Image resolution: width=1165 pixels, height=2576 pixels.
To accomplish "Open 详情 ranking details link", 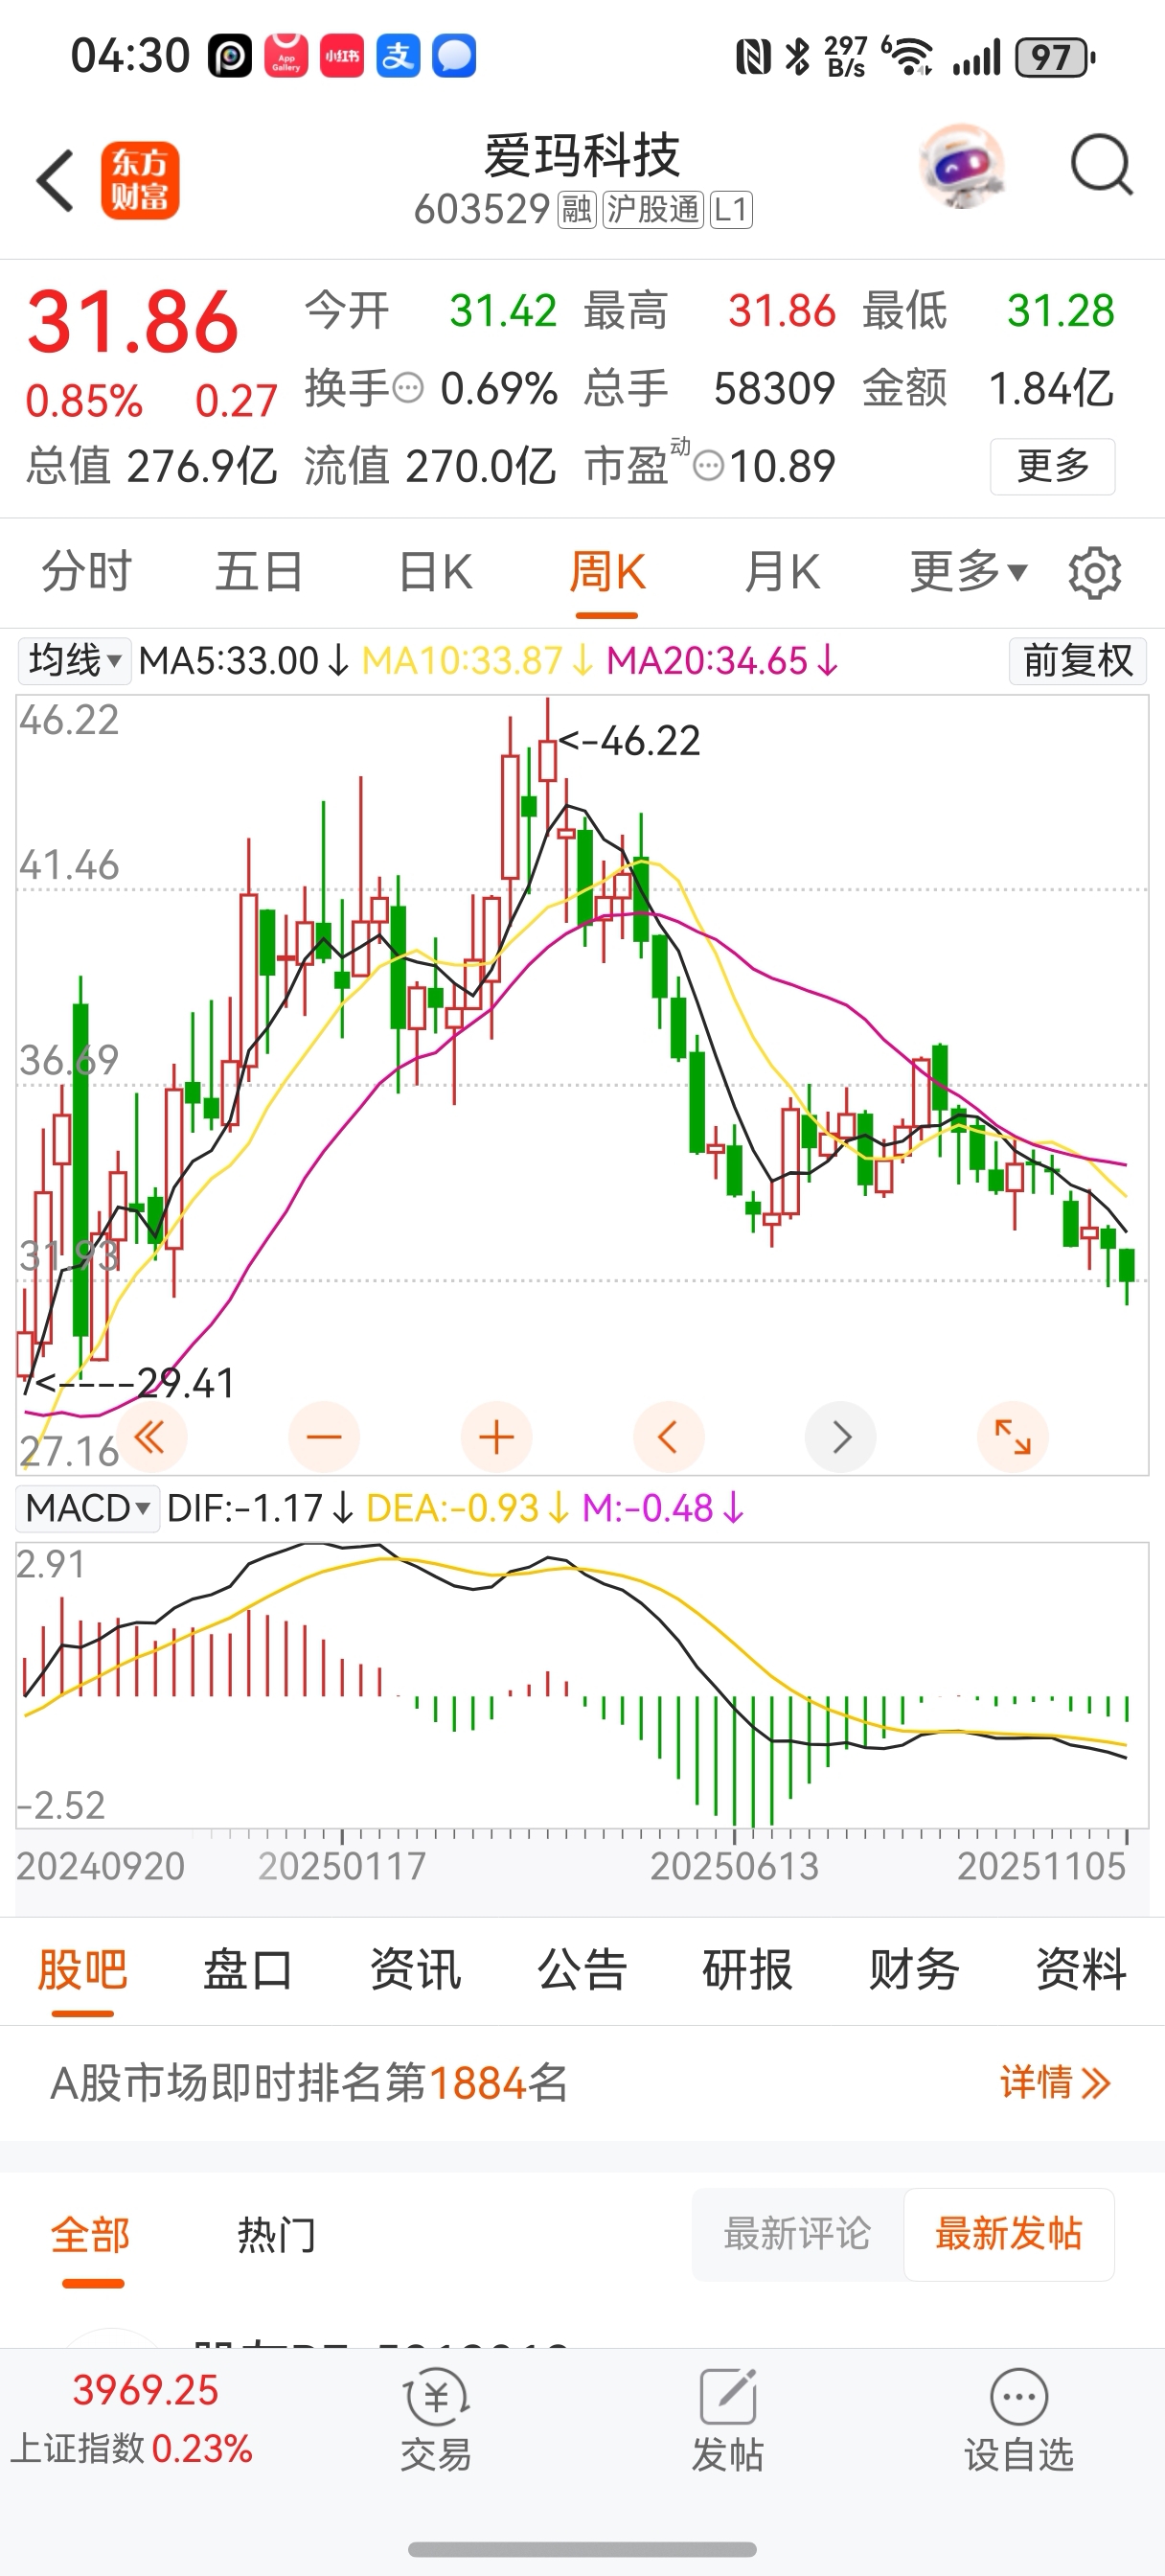I will [1055, 2083].
